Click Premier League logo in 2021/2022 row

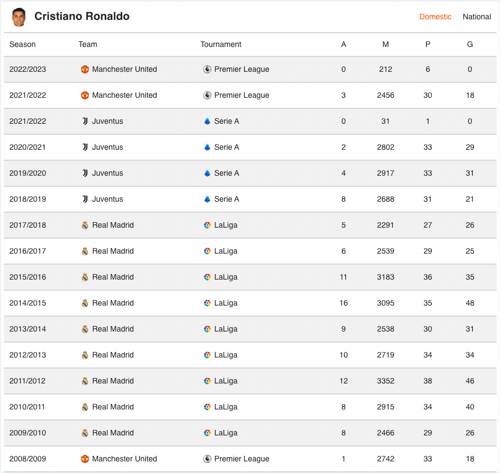(207, 95)
